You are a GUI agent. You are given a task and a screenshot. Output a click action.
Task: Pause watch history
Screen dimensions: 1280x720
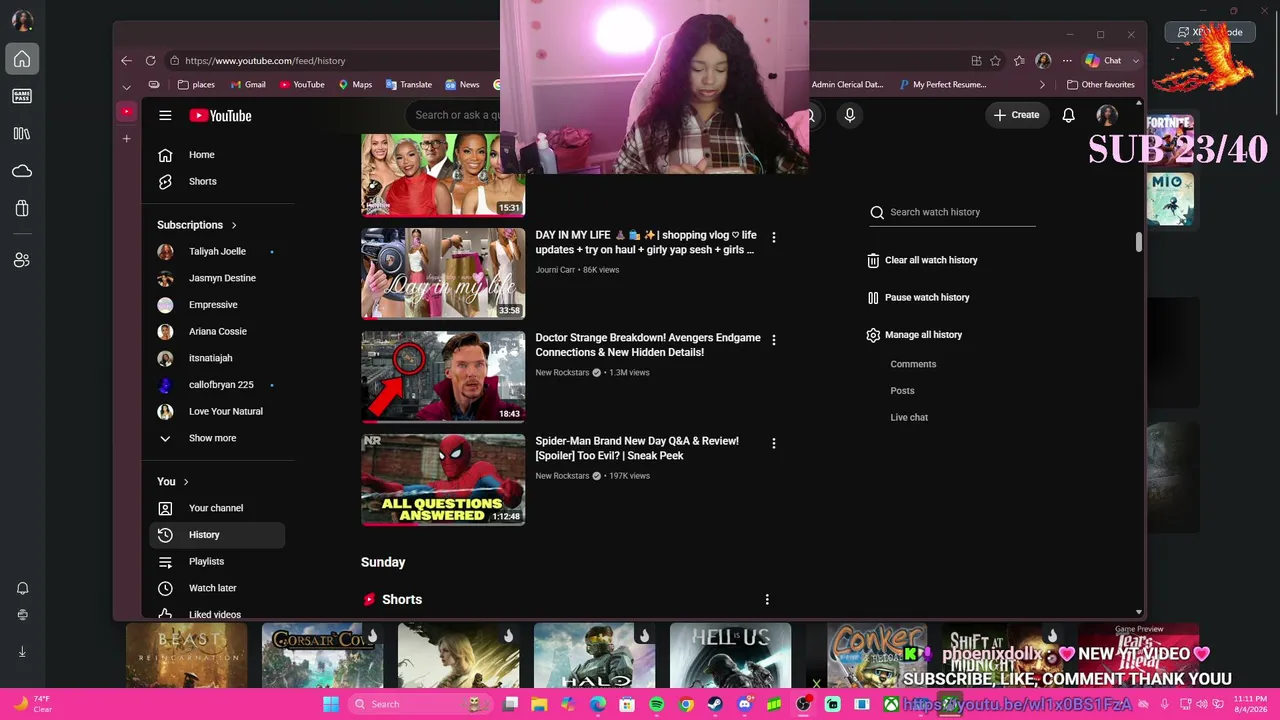pos(919,297)
